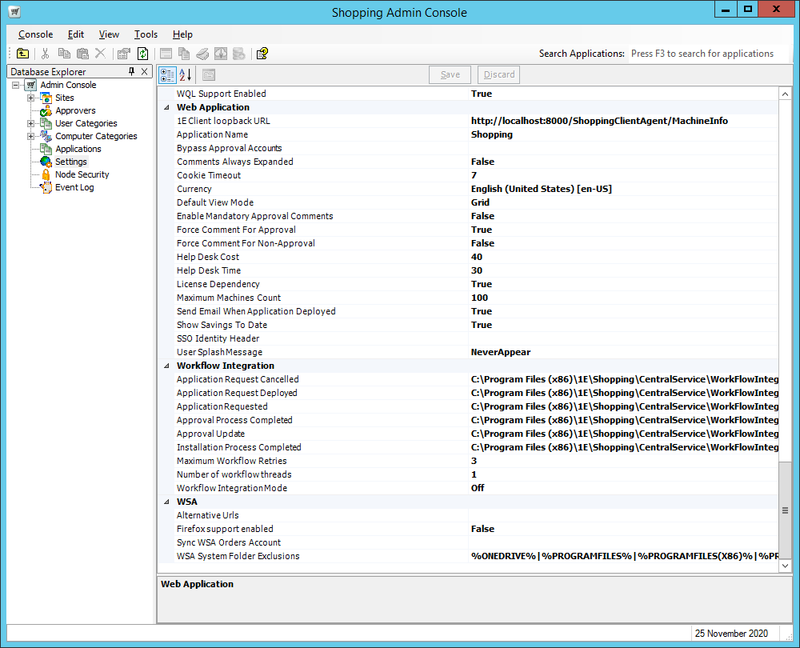
Task: Collapse the WSA category
Action: point(167,502)
